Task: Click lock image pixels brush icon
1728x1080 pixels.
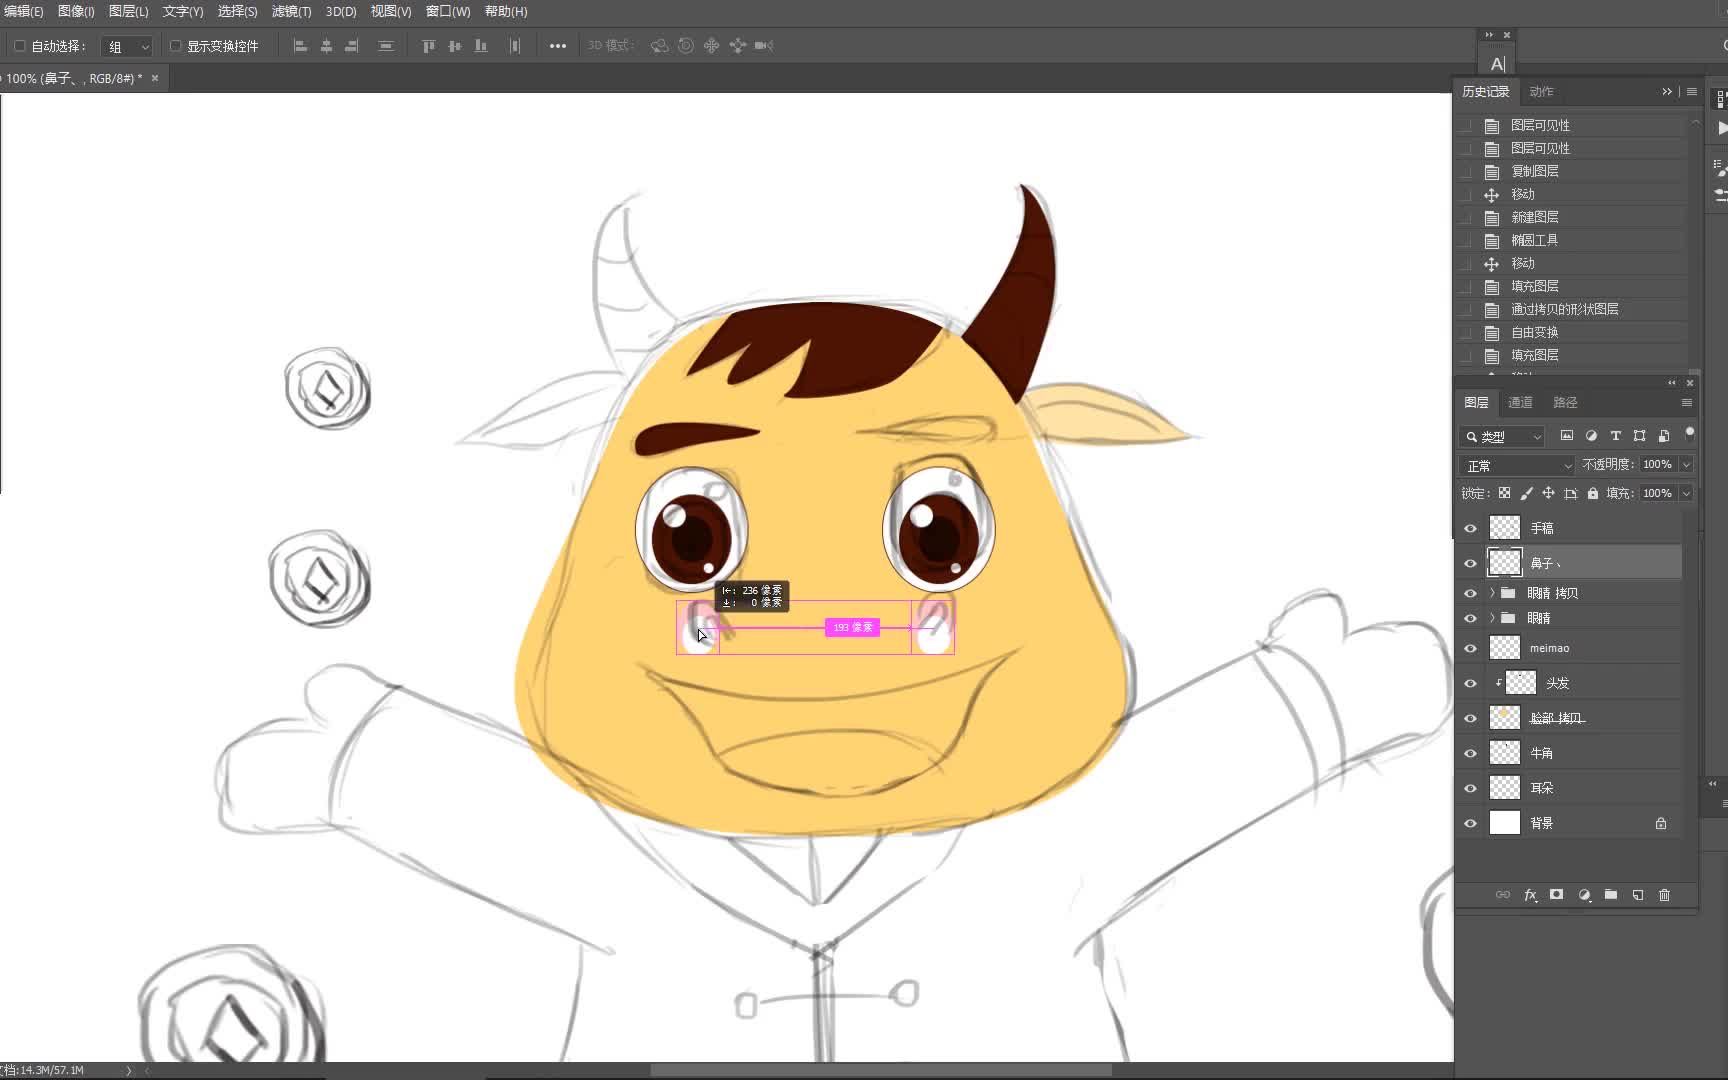Action: (1526, 493)
